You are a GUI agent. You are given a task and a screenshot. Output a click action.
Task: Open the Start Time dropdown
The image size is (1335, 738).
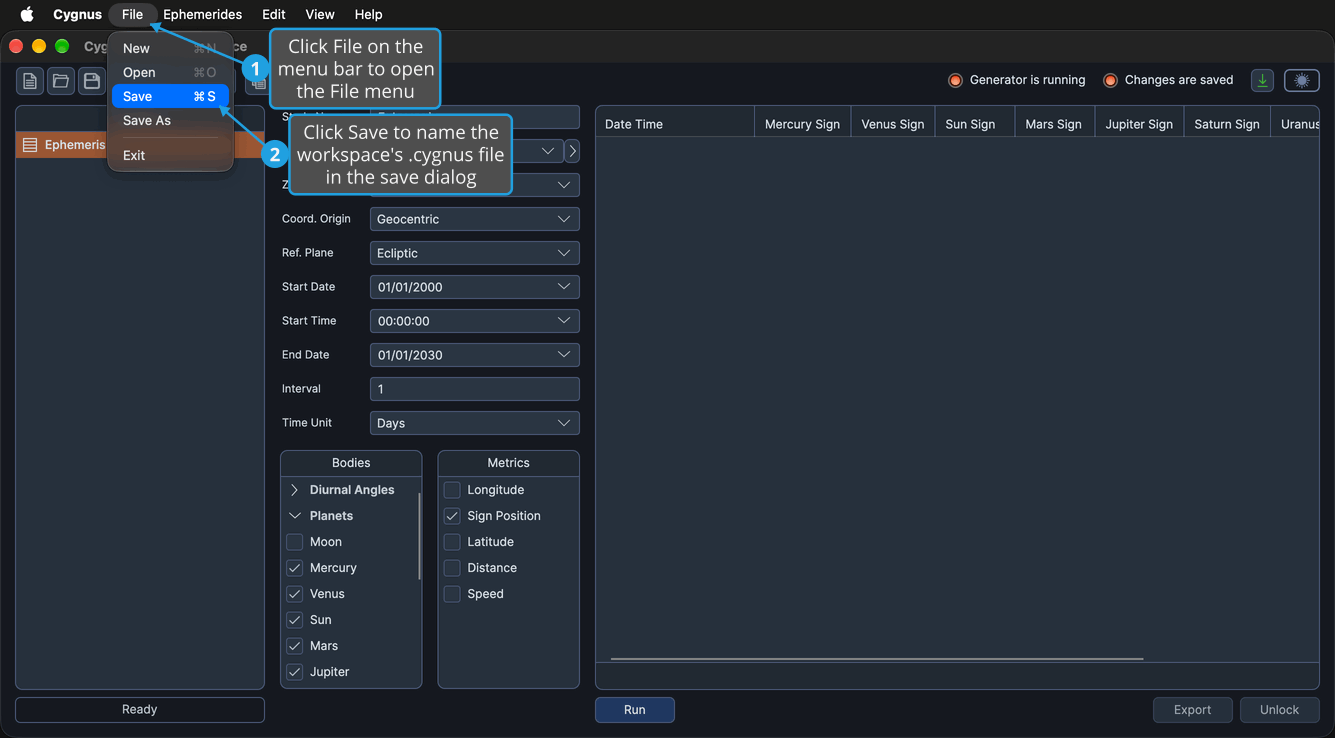(x=475, y=321)
